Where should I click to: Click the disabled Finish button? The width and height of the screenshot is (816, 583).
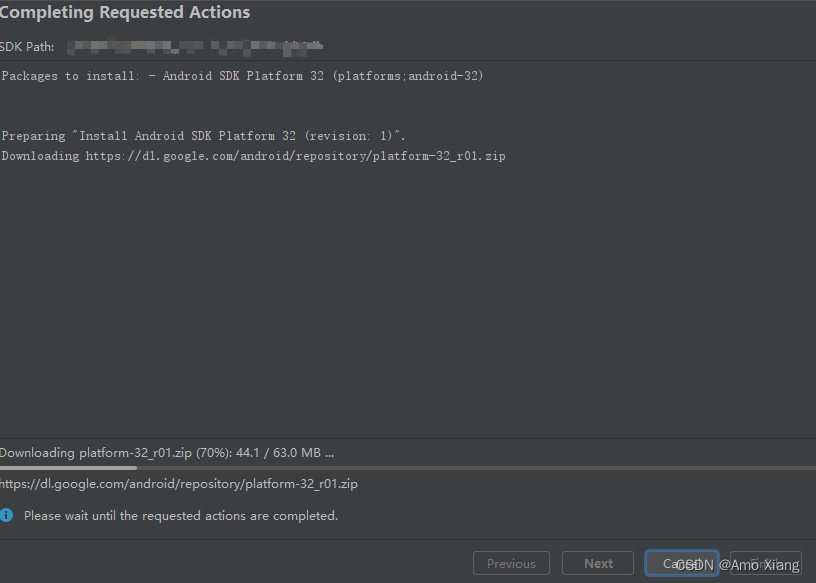(x=766, y=563)
